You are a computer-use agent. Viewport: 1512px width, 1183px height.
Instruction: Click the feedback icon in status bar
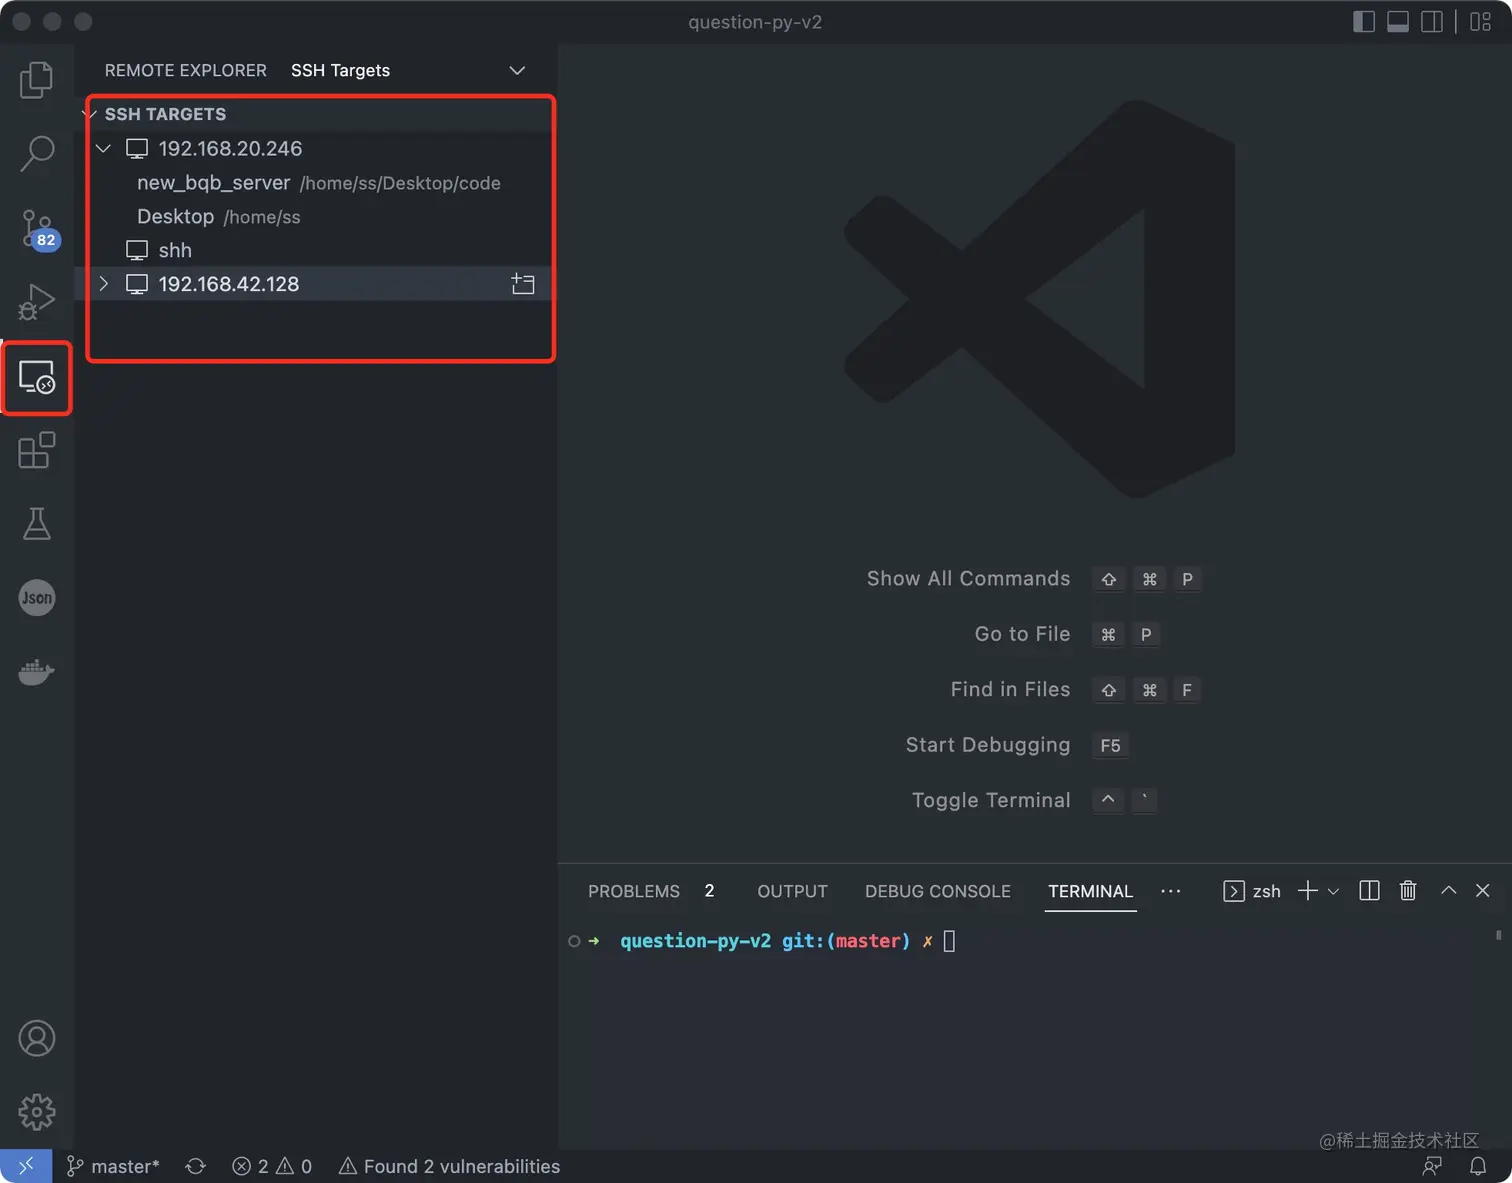tap(1433, 1166)
